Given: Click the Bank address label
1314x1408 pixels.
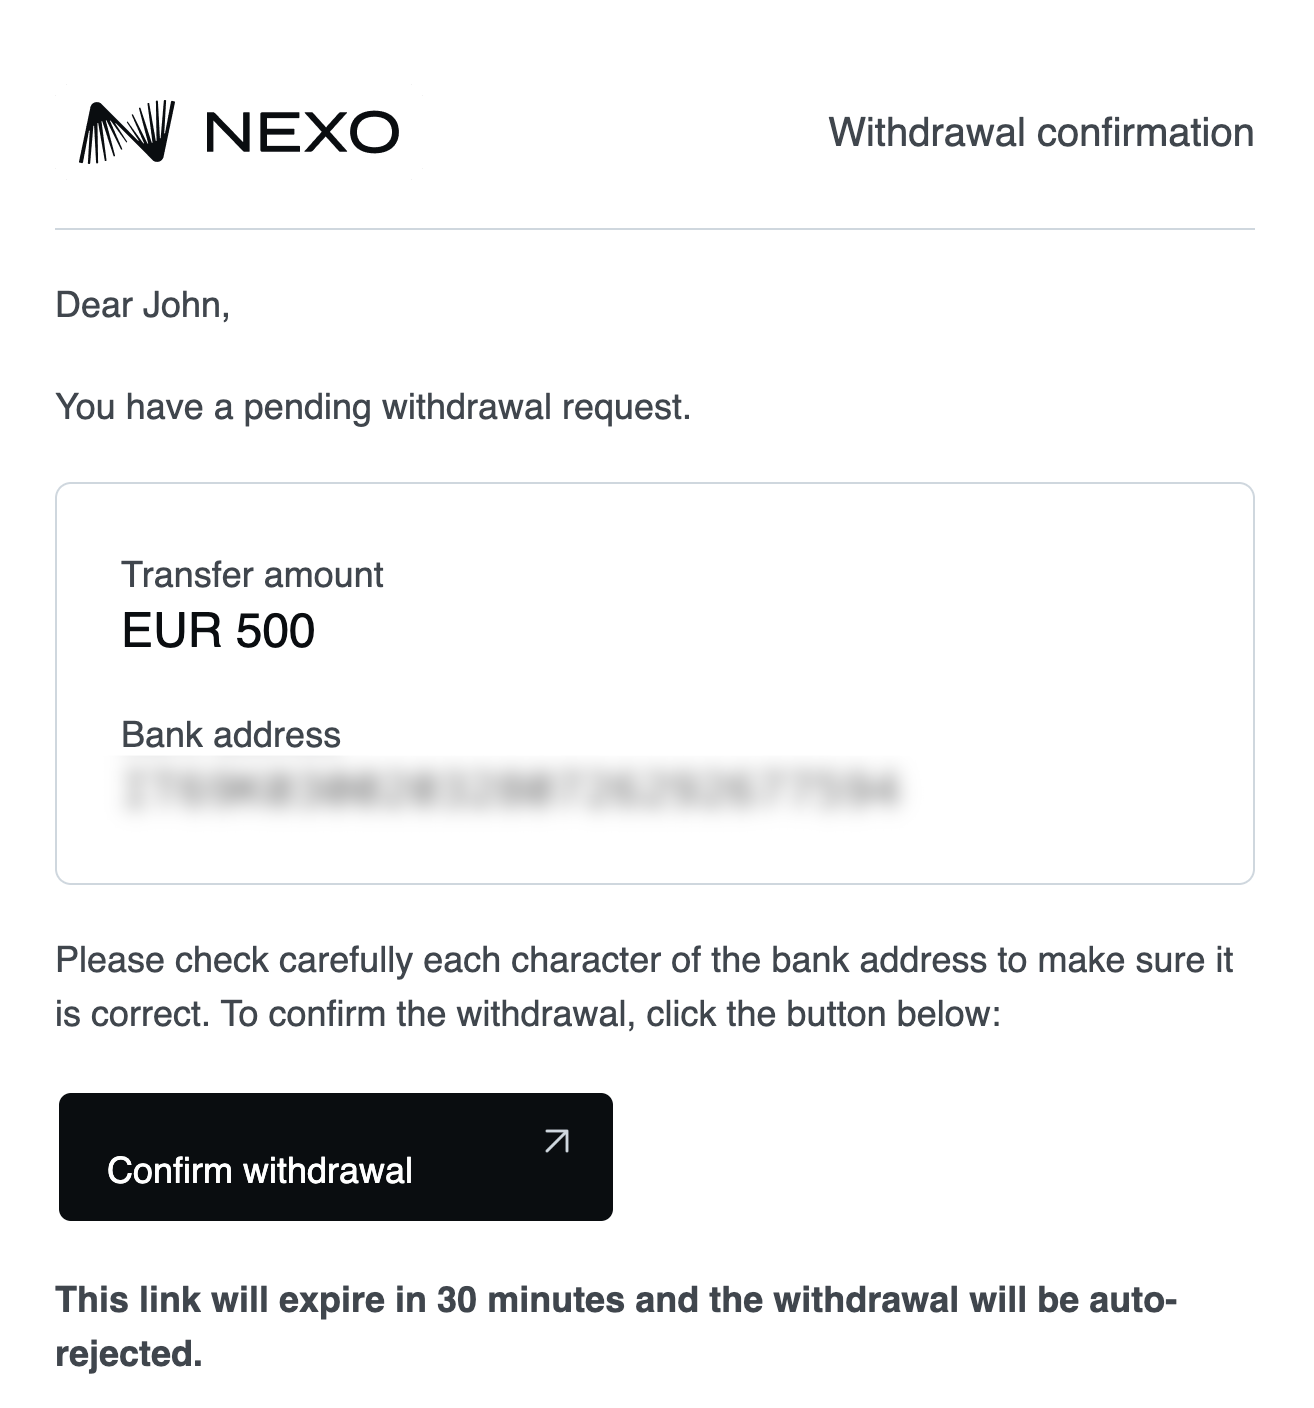Looking at the screenshot, I should [x=229, y=736].
